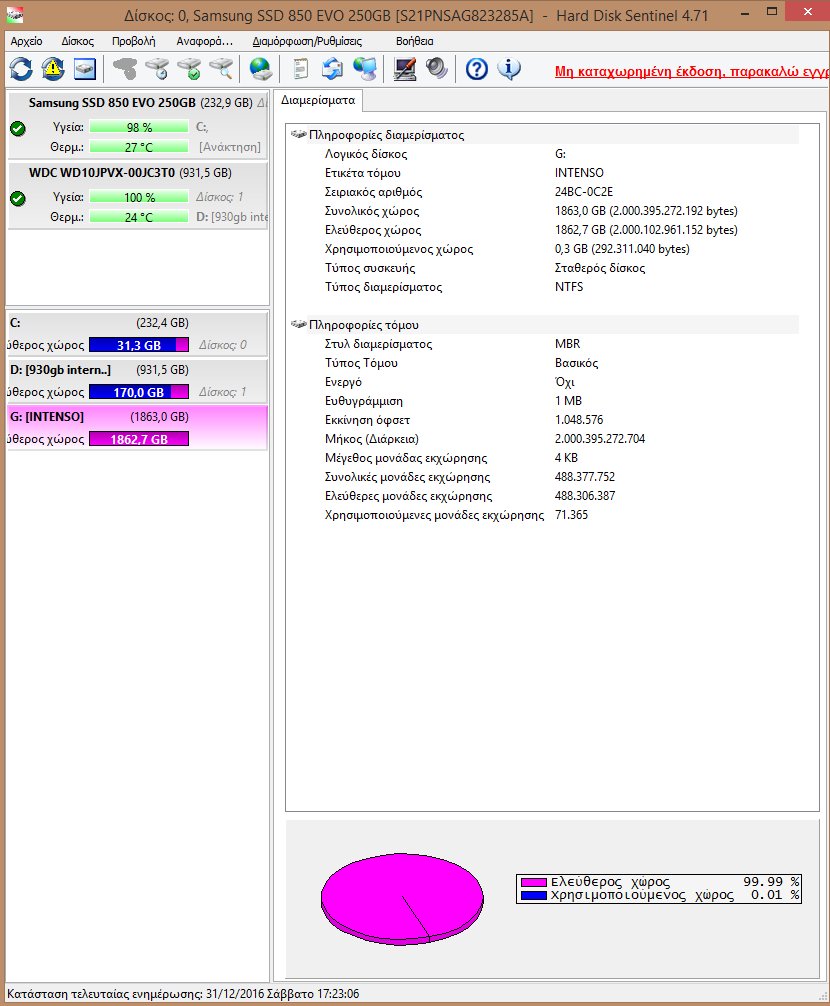Select the Samsung SSD 850 EVO 250GB disk
Screen dimensions: 830x1006
tap(138, 125)
